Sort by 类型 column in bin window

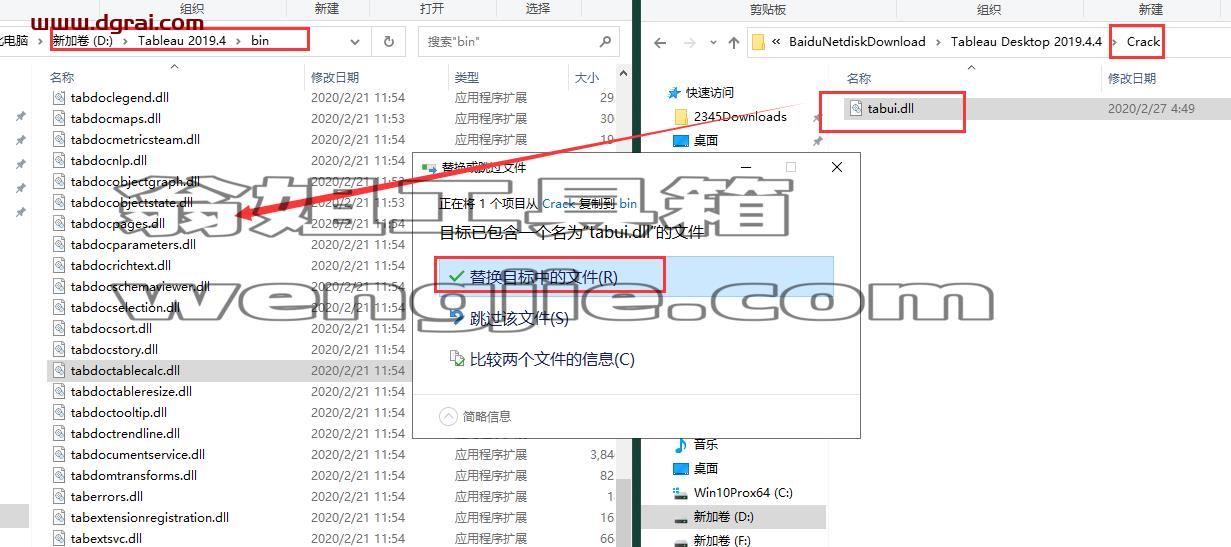[466, 77]
